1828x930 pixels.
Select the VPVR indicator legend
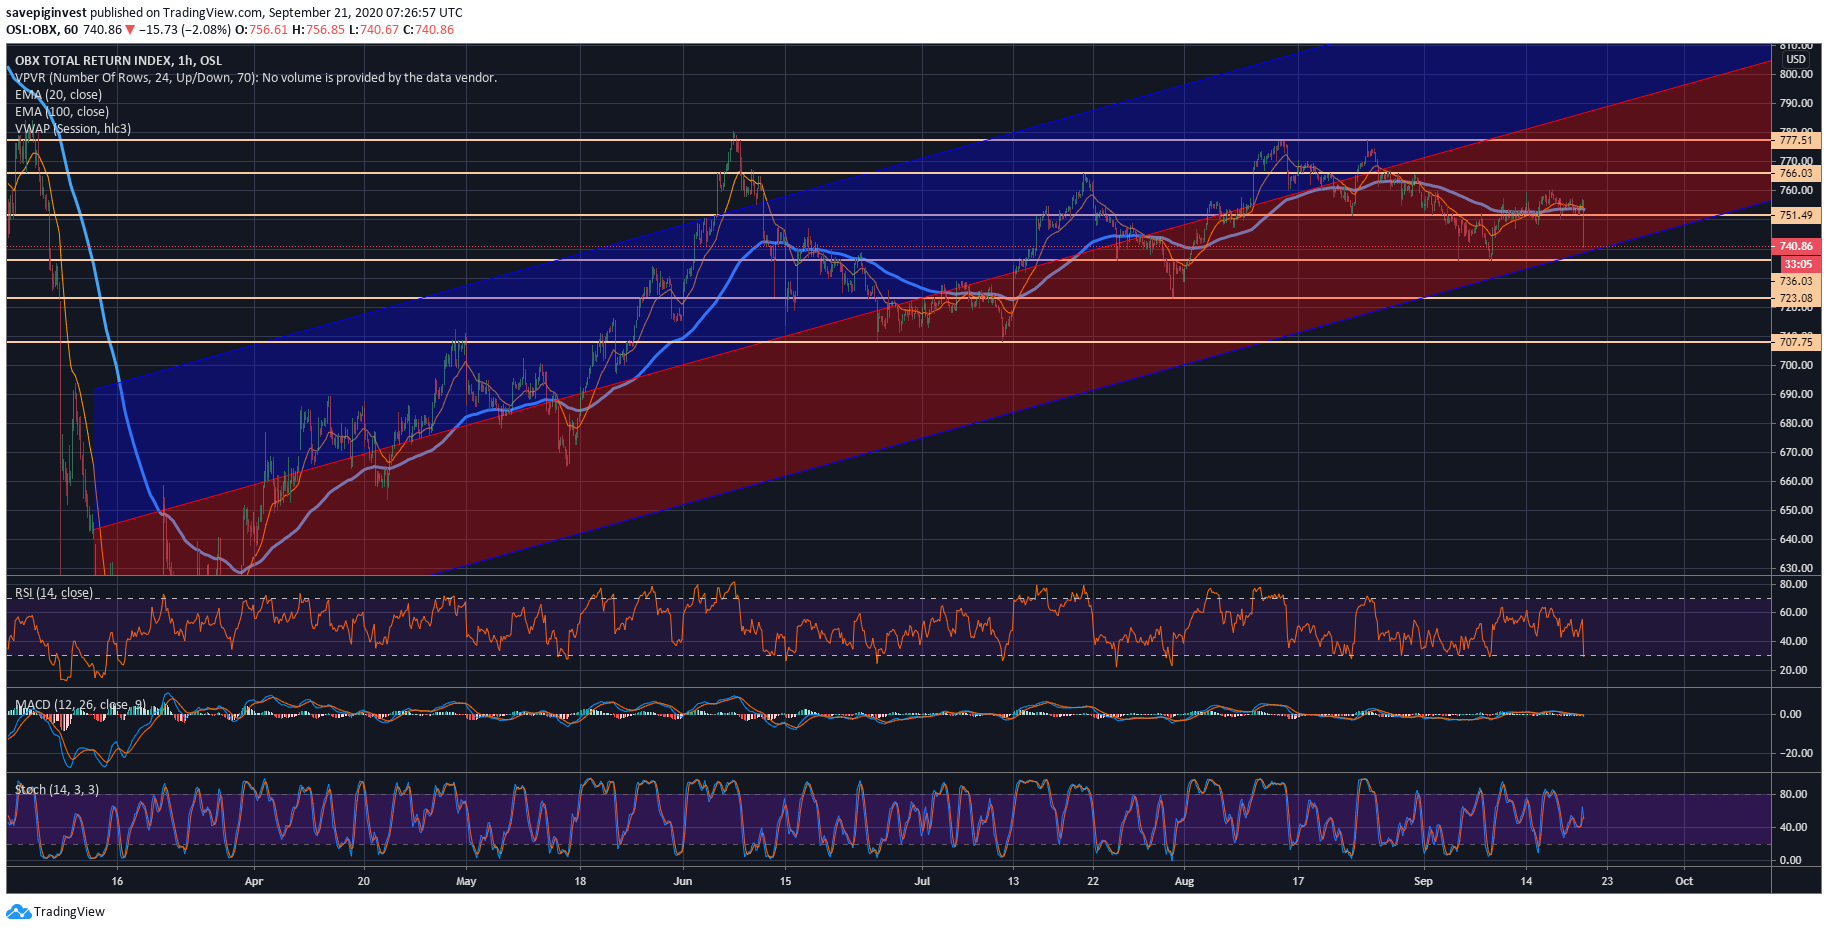click(255, 78)
